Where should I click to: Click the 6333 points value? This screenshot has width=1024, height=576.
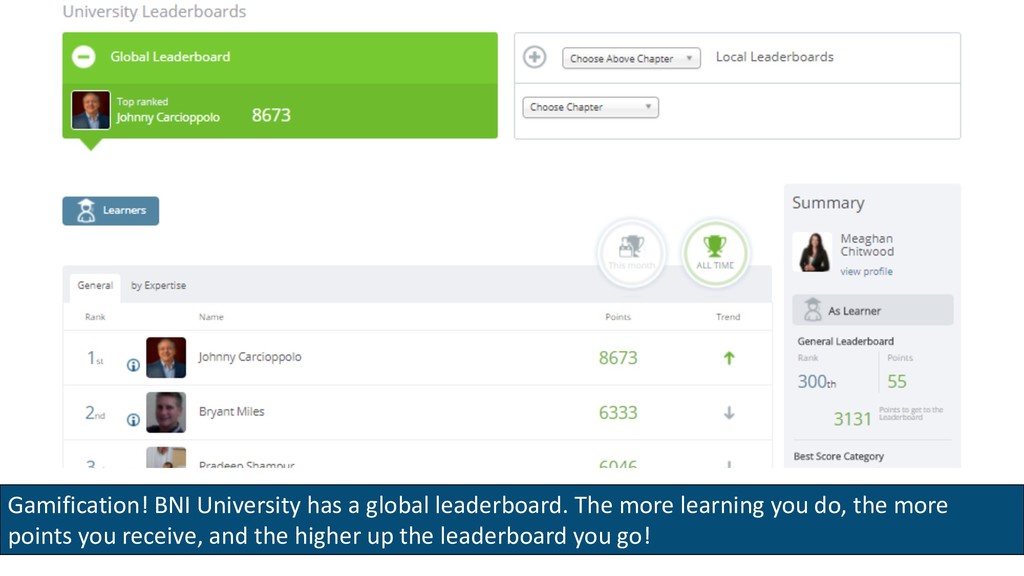pyautogui.click(x=618, y=413)
